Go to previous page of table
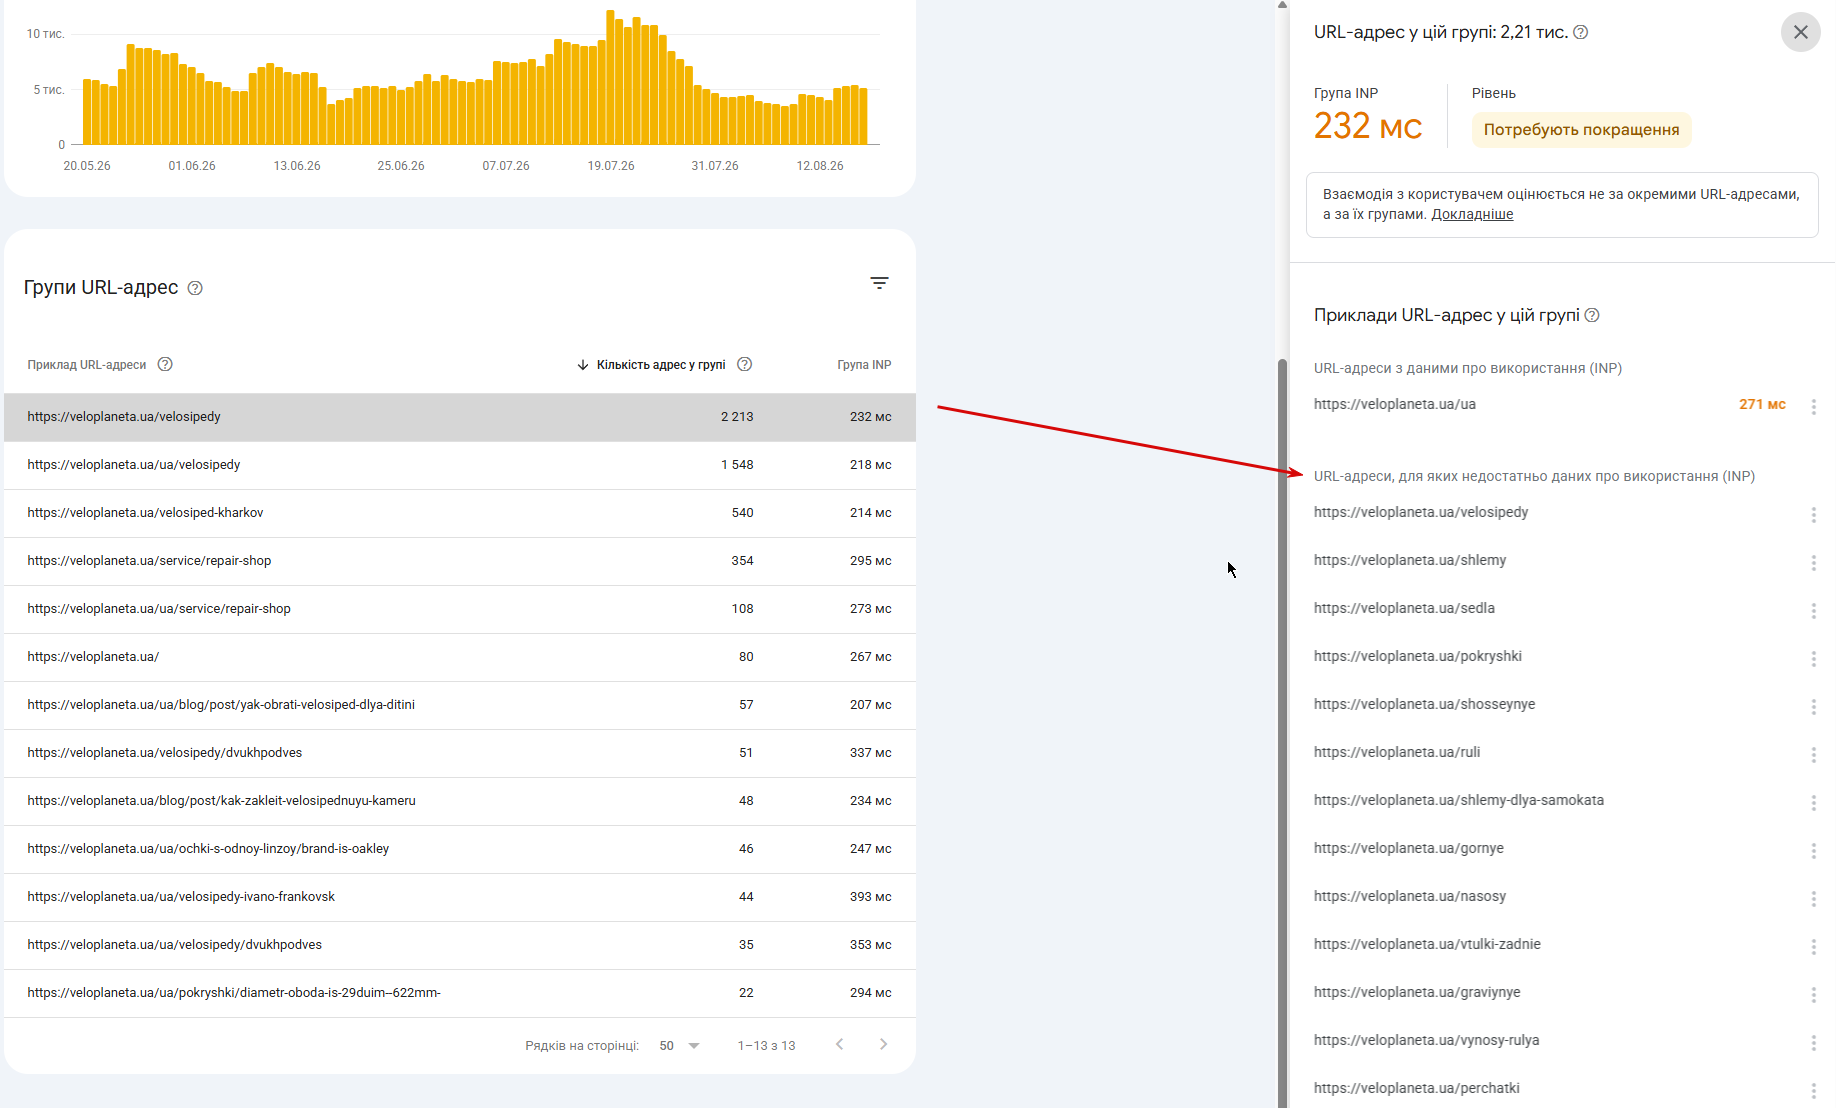The image size is (1836, 1108). 839,1045
